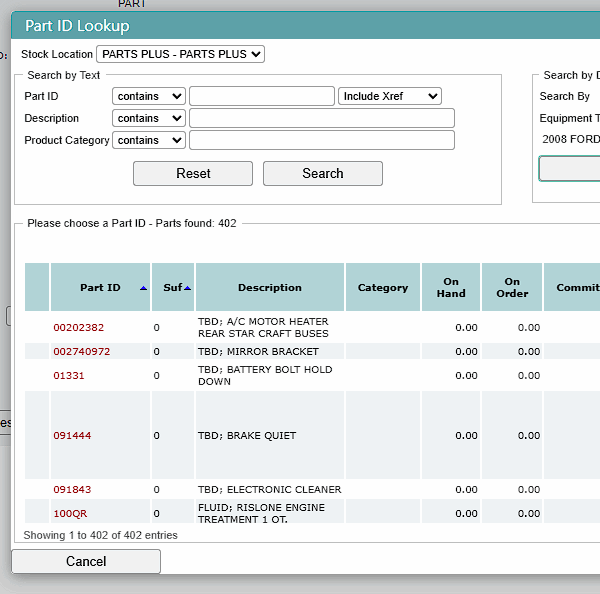Select part 00202382 link

[78, 328]
